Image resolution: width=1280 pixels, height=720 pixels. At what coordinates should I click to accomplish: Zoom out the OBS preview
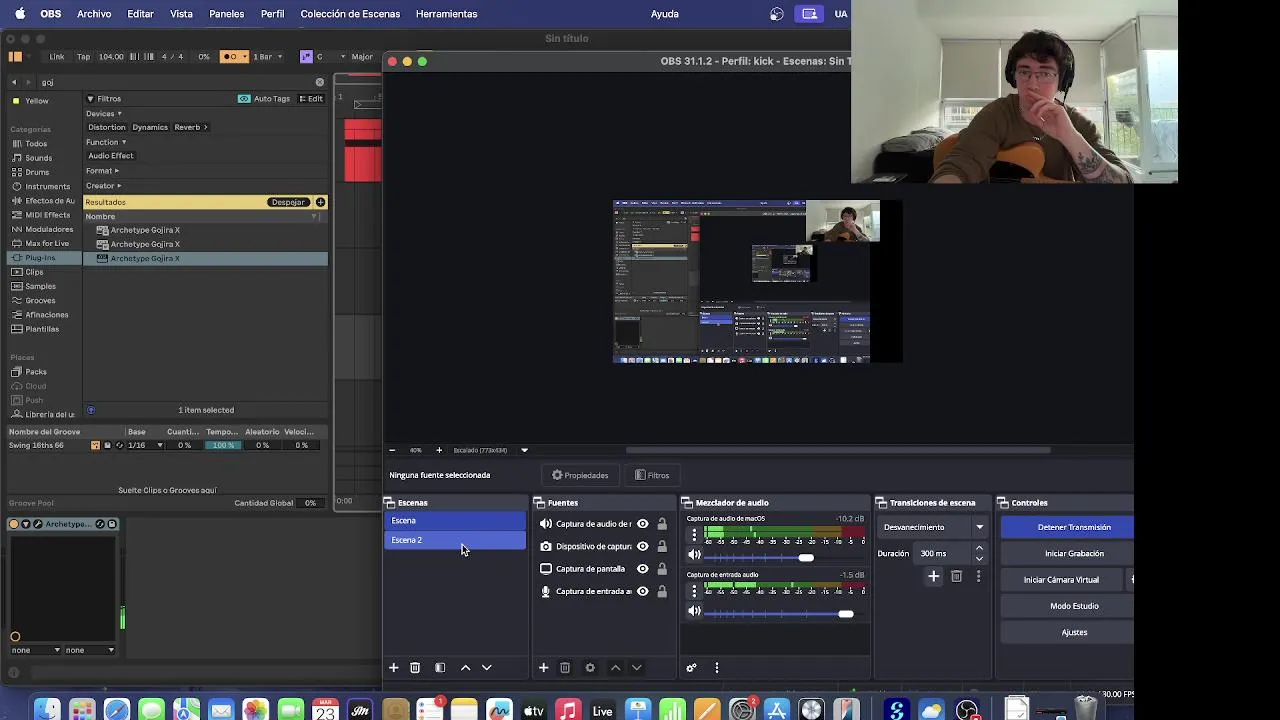392,450
